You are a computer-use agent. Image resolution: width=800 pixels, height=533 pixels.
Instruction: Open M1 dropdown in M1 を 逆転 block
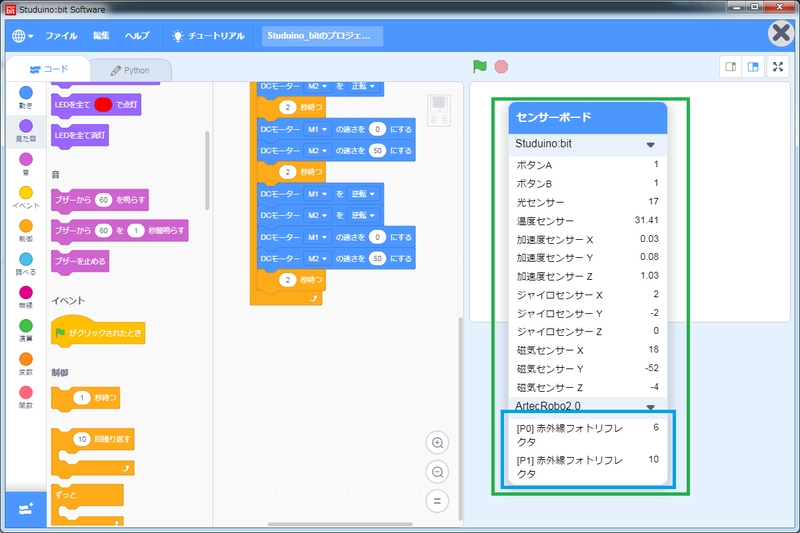317,194
